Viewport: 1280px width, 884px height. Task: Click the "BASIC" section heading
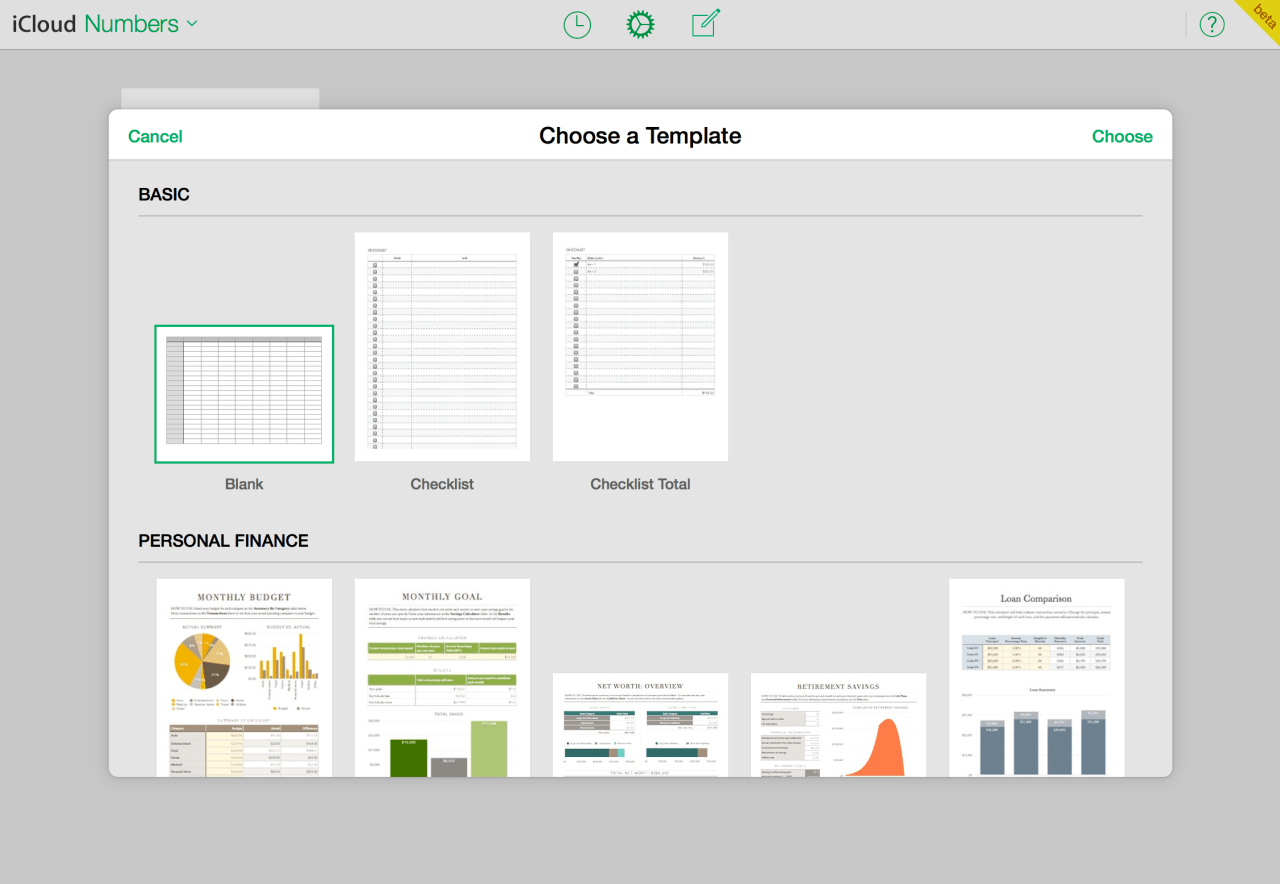pyautogui.click(x=164, y=195)
